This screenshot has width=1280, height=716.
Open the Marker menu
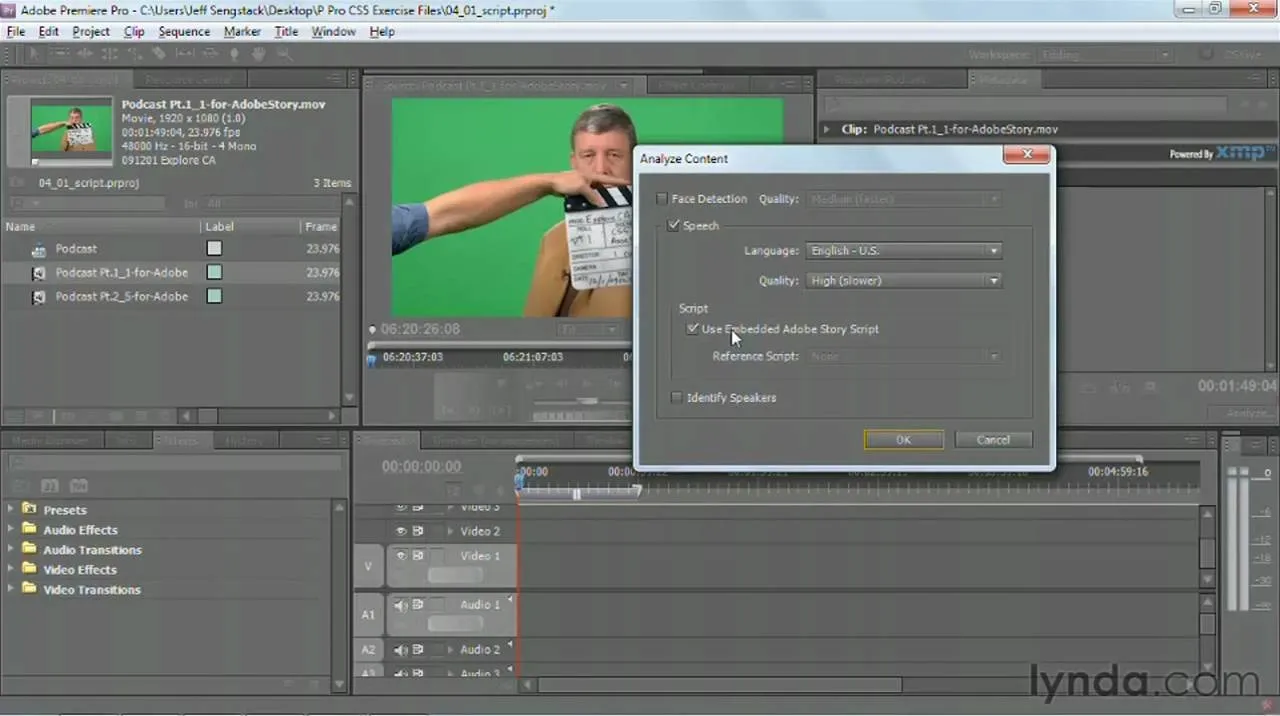(x=242, y=31)
